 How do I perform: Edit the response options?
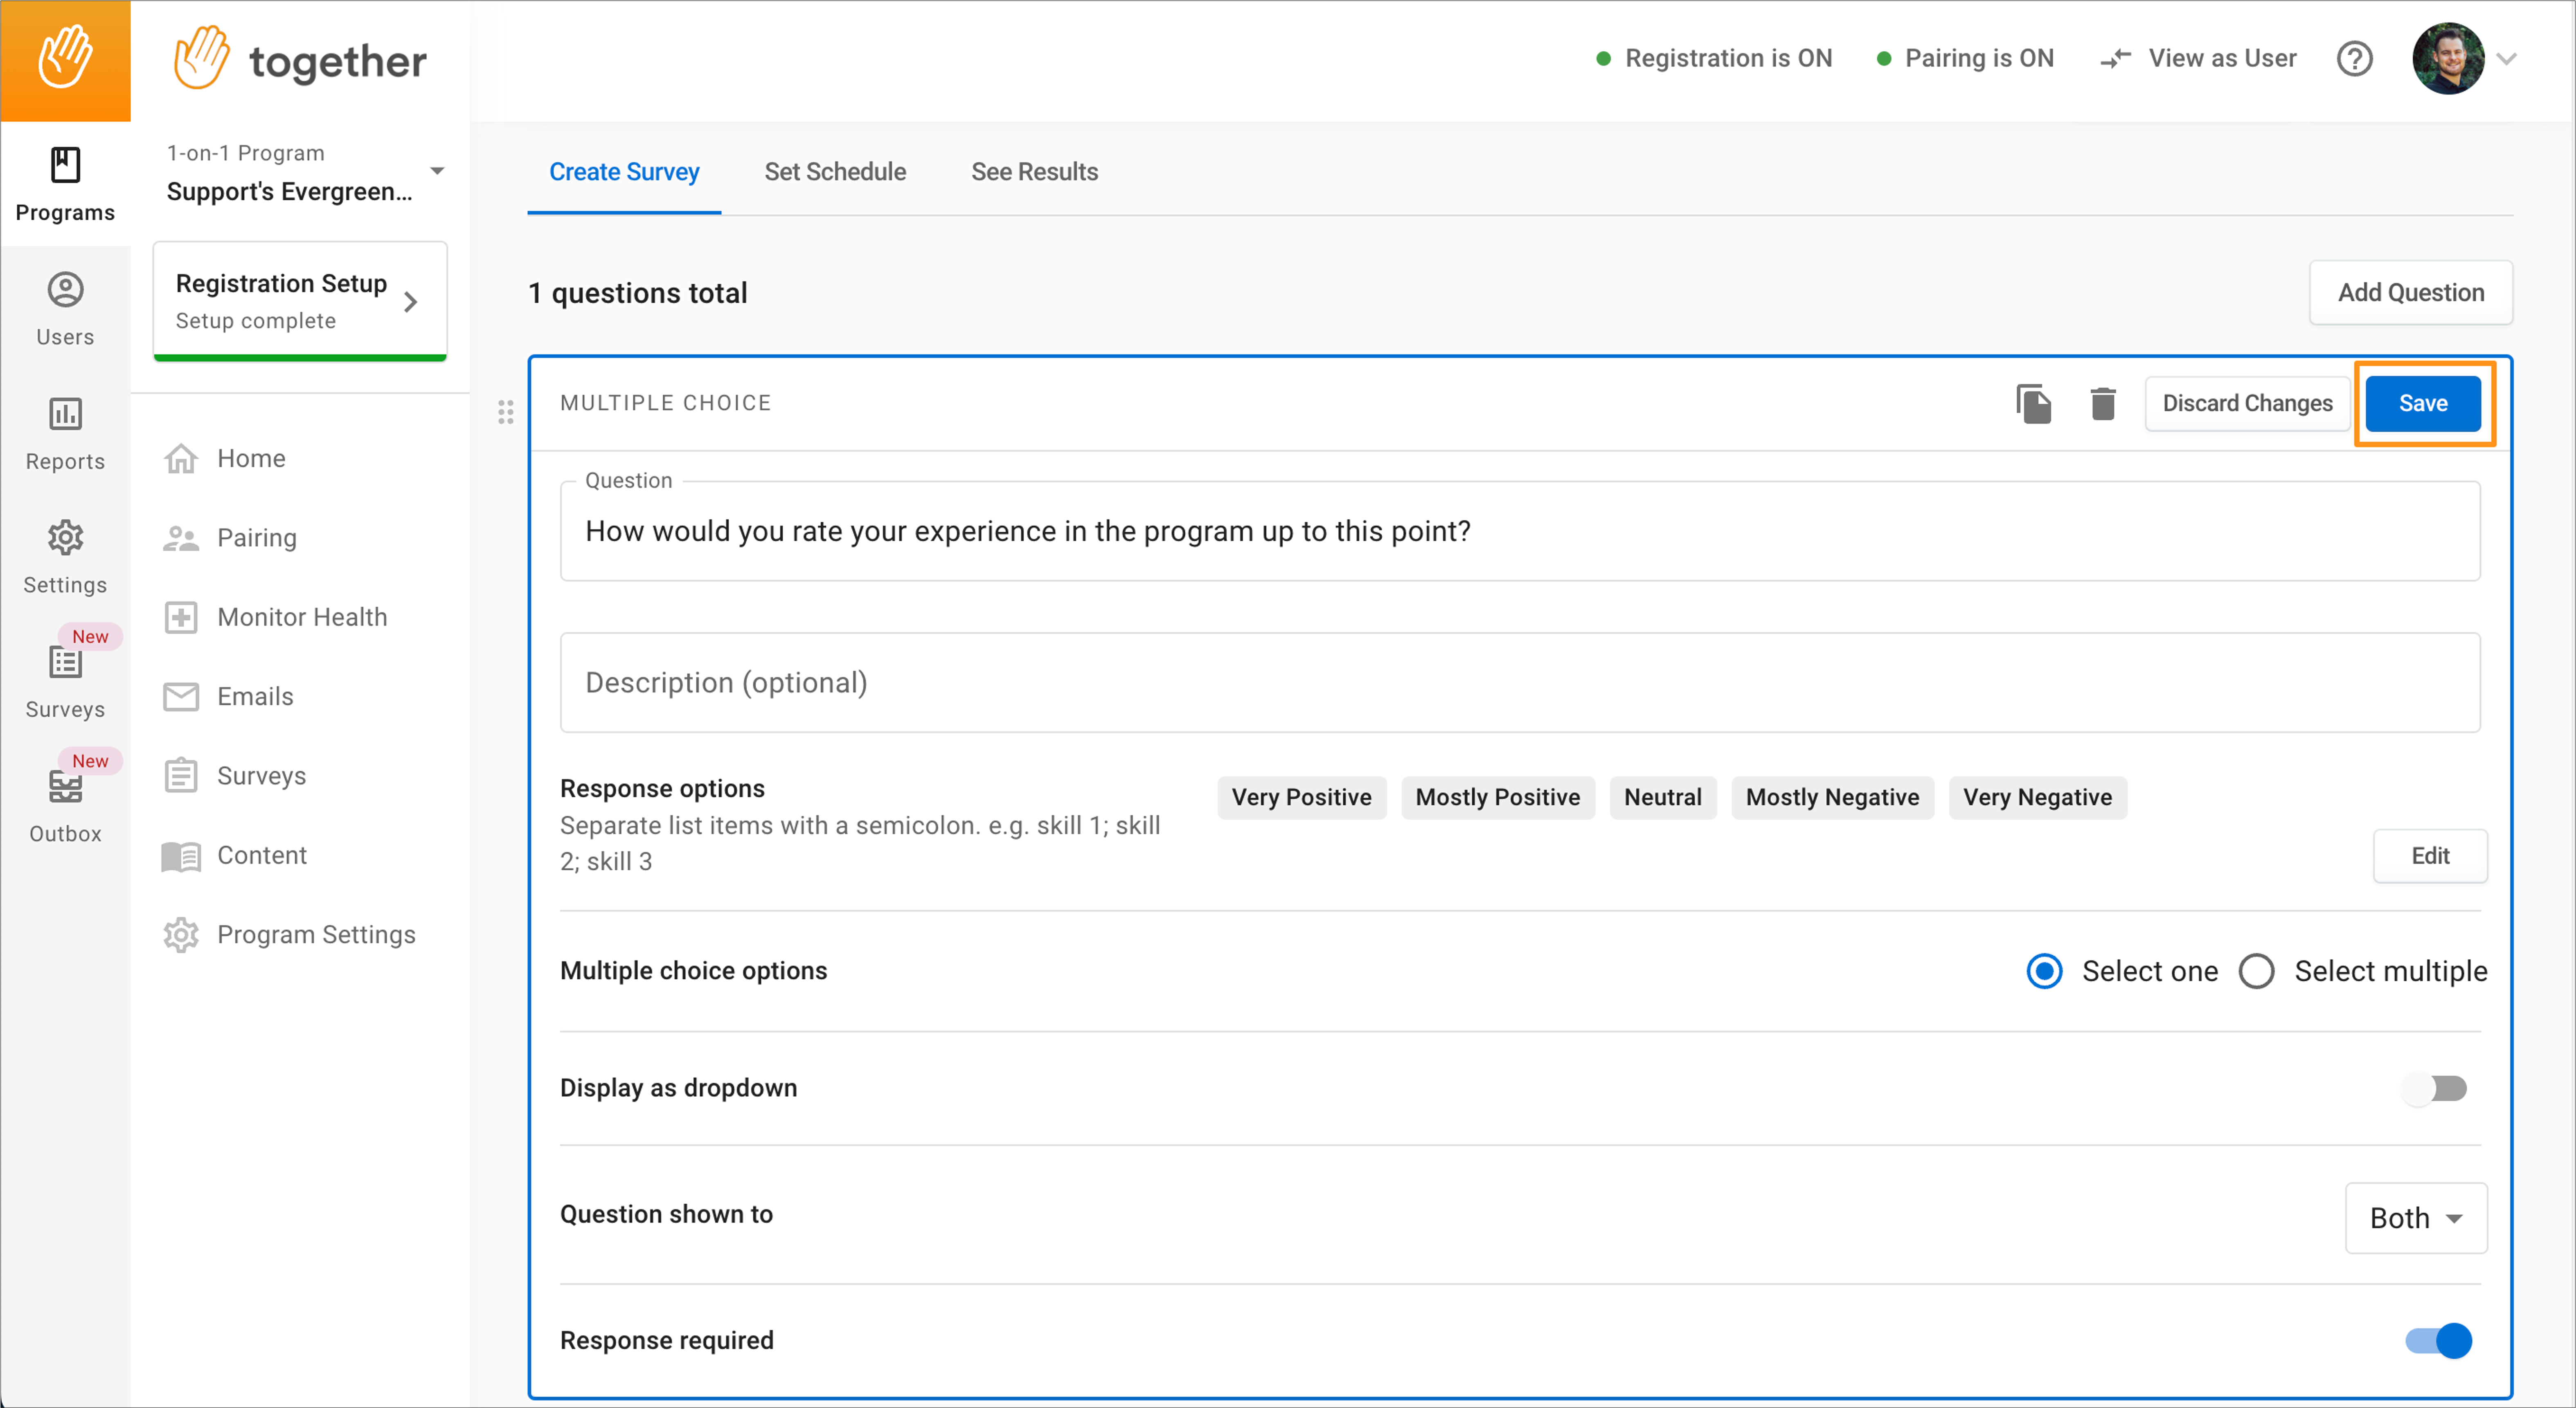pyautogui.click(x=2429, y=856)
